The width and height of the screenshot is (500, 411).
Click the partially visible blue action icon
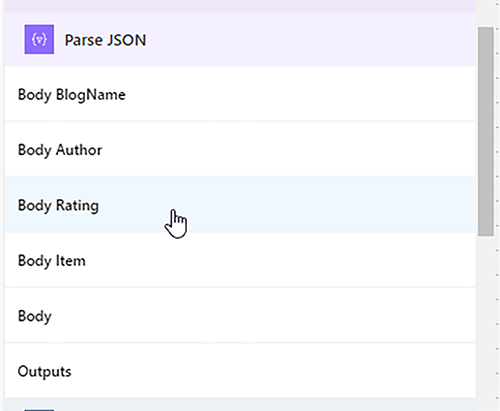(39, 410)
